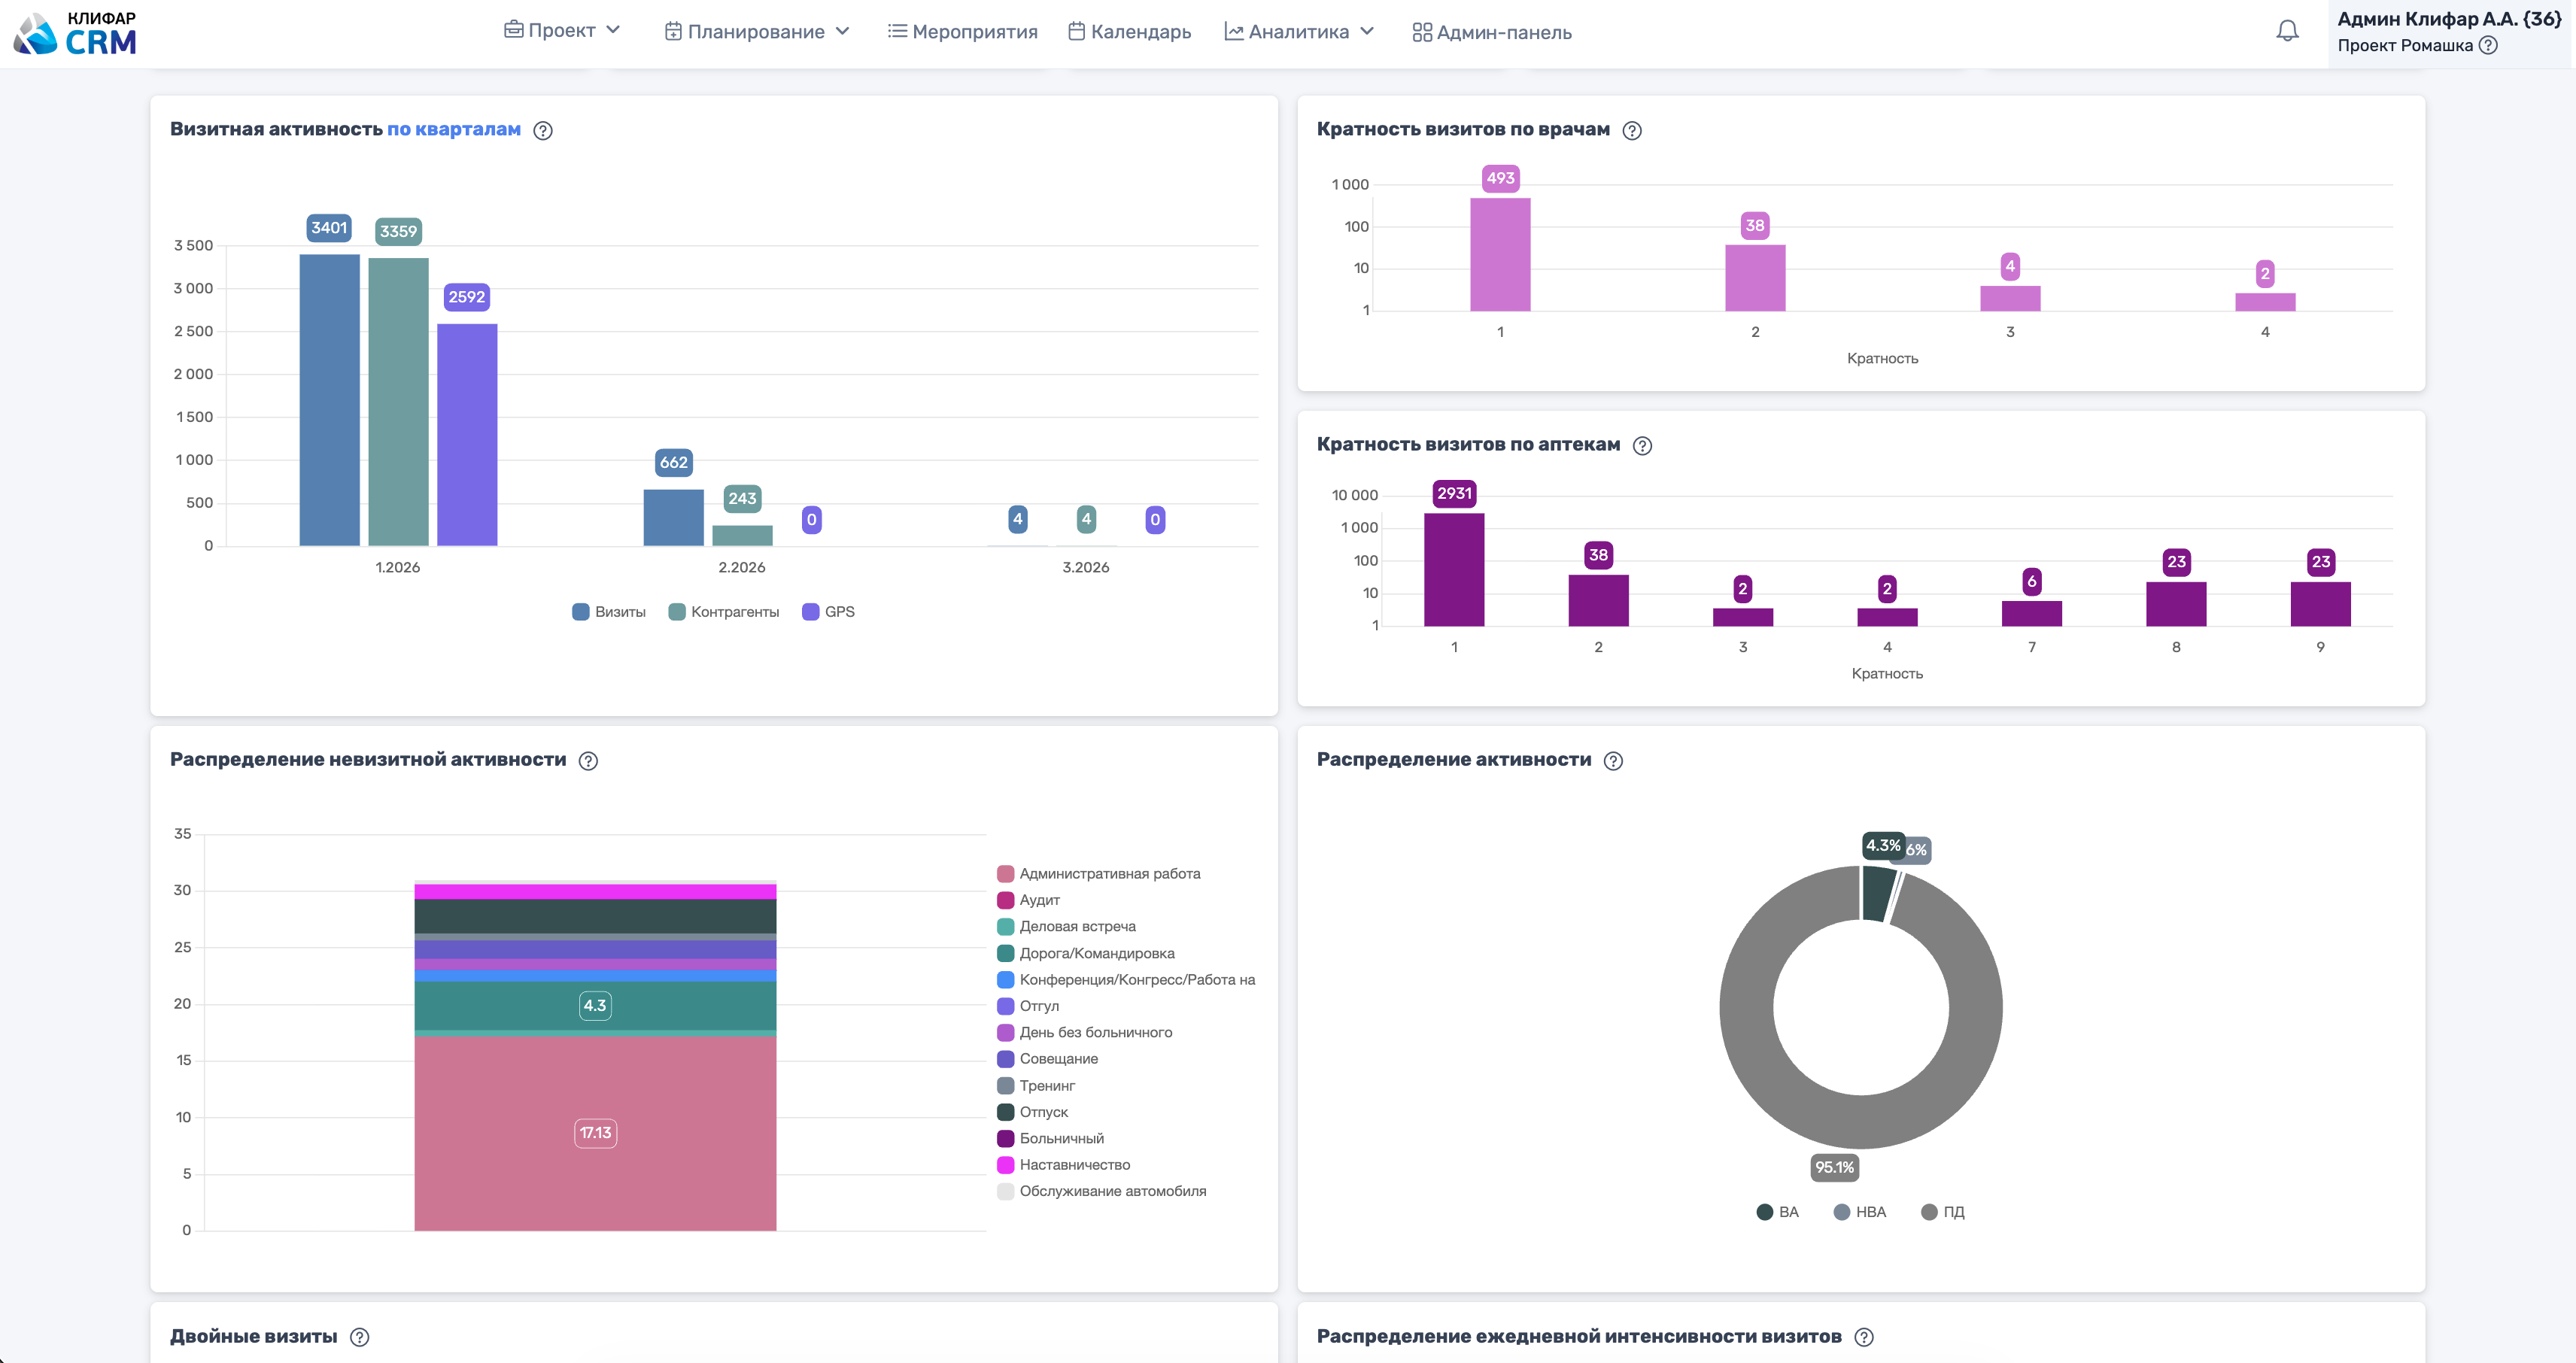Expand the Планирование dropdown chevron
The image size is (2576, 1363).
pyautogui.click(x=842, y=31)
